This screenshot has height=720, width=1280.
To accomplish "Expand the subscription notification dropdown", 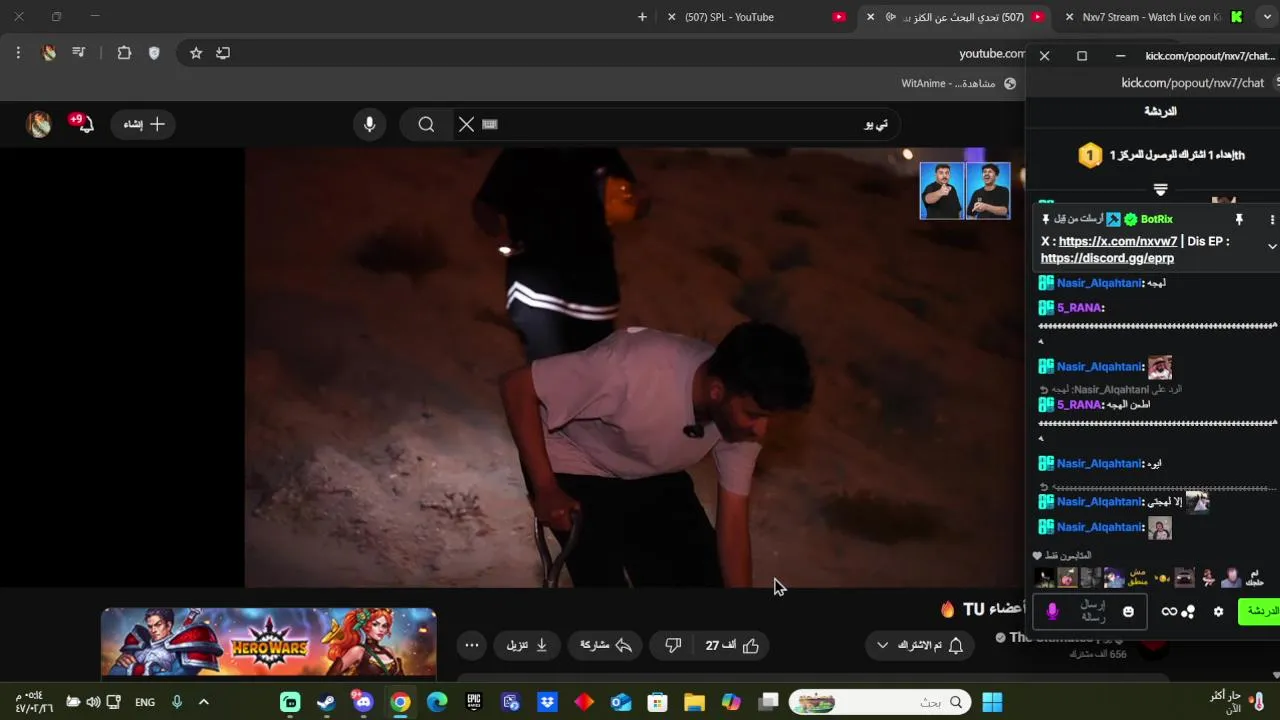I will 882,645.
